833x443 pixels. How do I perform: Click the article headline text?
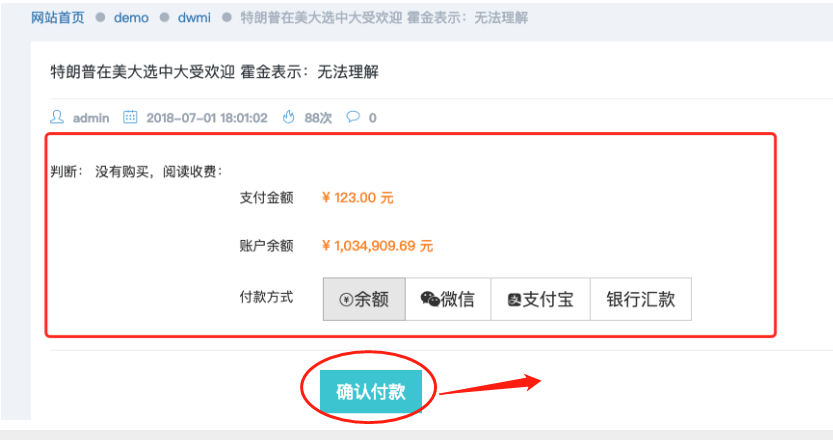pyautogui.click(x=215, y=72)
